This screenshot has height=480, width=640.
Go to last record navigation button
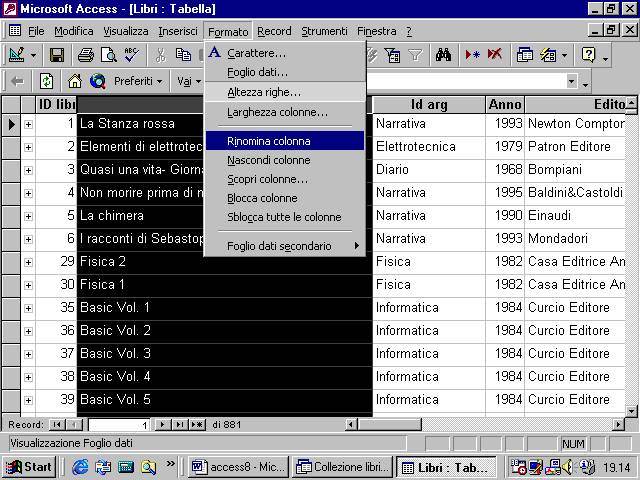(x=180, y=424)
